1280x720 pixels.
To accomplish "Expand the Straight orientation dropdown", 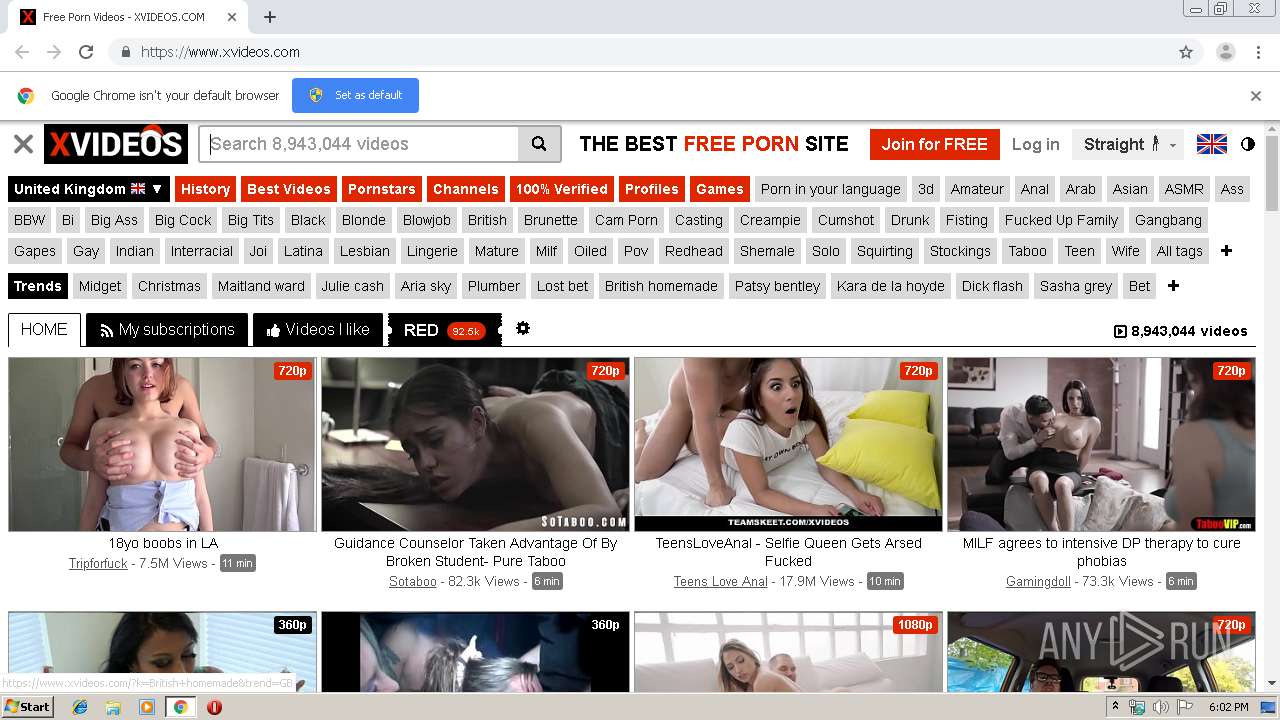I will (1128, 144).
